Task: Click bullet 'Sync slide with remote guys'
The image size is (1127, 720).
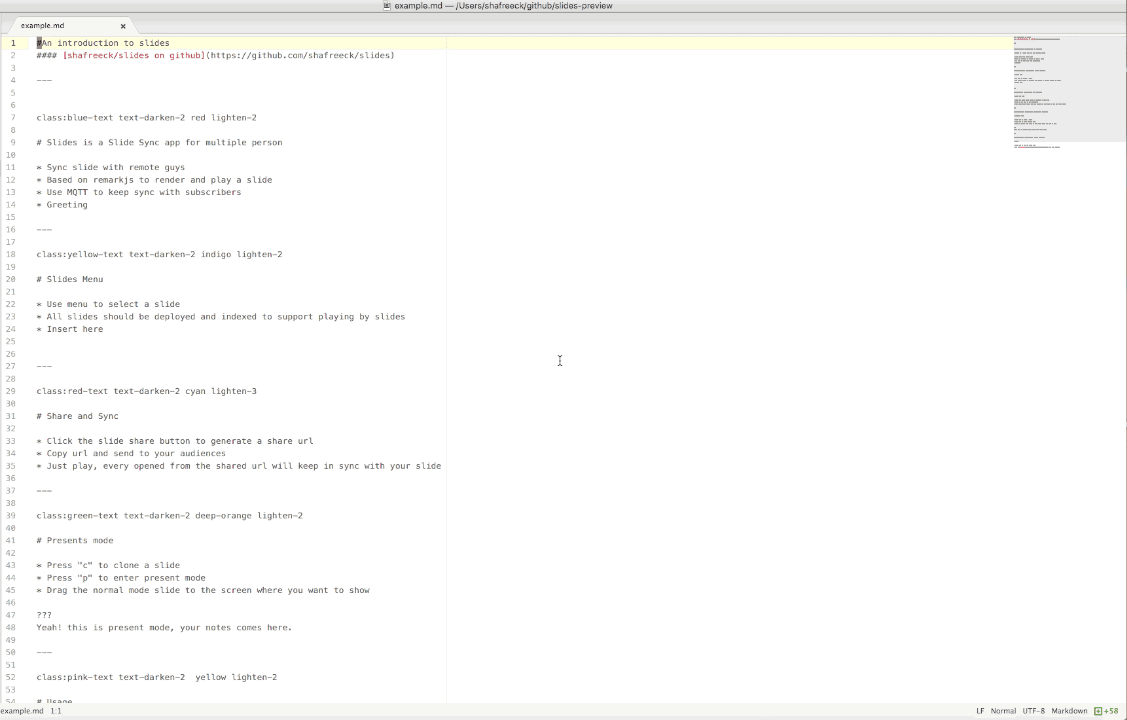Action: click(111, 167)
